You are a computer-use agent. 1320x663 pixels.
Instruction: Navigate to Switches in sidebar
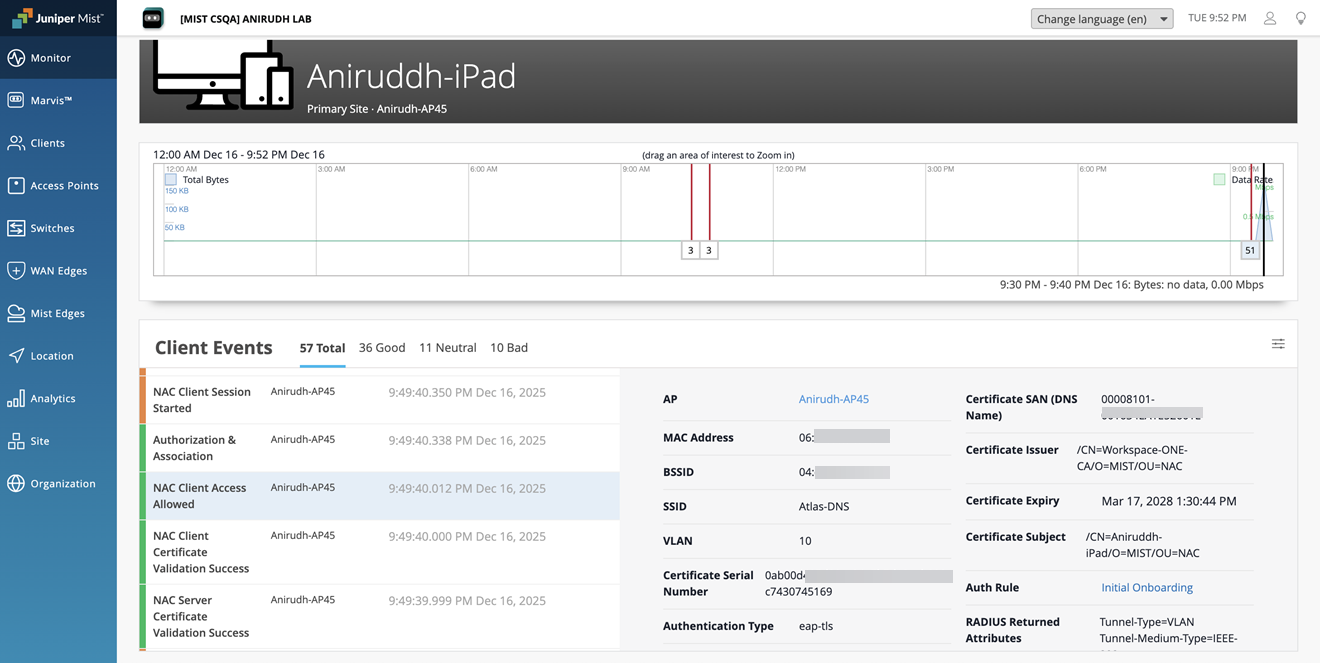(x=52, y=228)
